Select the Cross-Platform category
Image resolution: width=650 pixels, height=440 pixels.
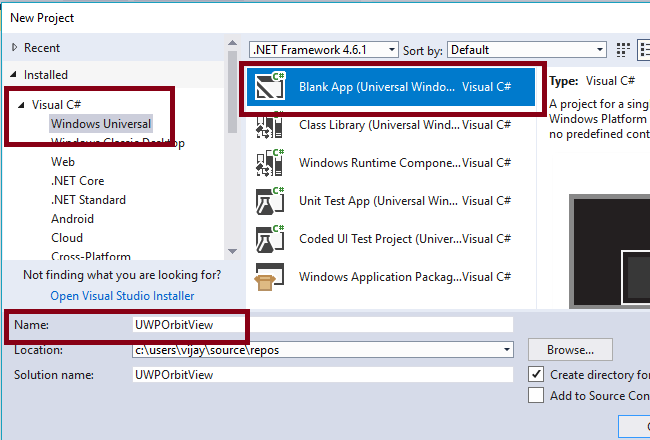91,256
